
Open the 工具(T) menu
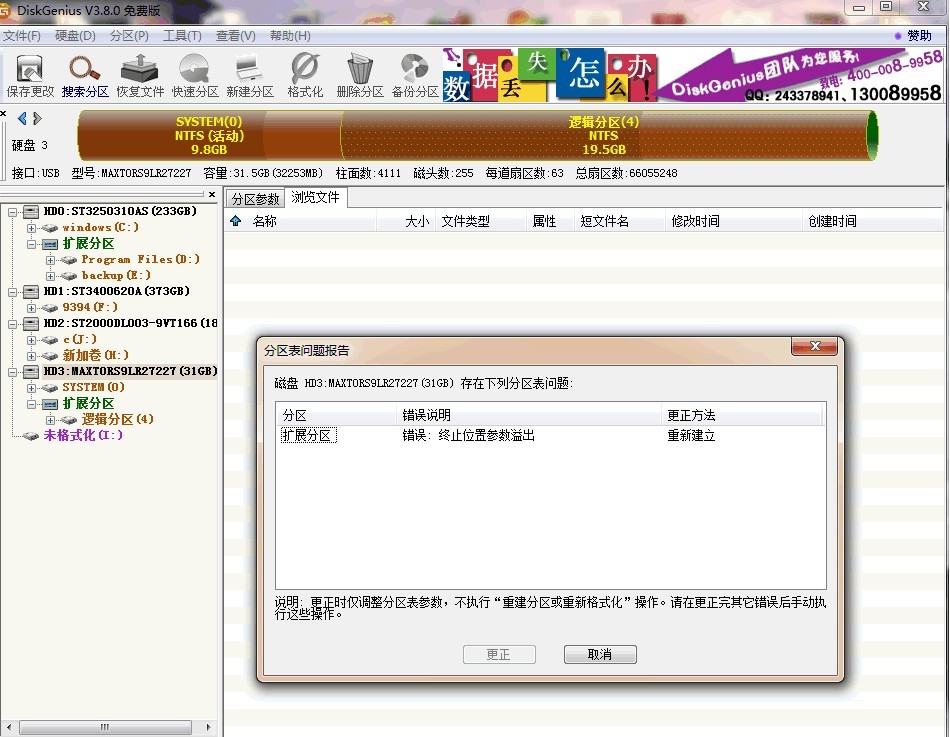point(182,36)
